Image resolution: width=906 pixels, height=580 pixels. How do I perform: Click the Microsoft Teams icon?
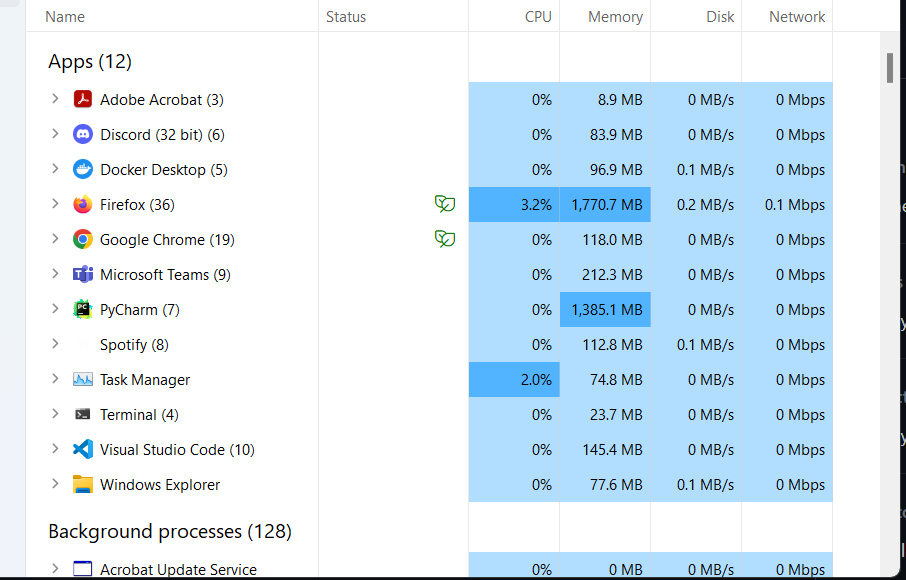[84, 274]
